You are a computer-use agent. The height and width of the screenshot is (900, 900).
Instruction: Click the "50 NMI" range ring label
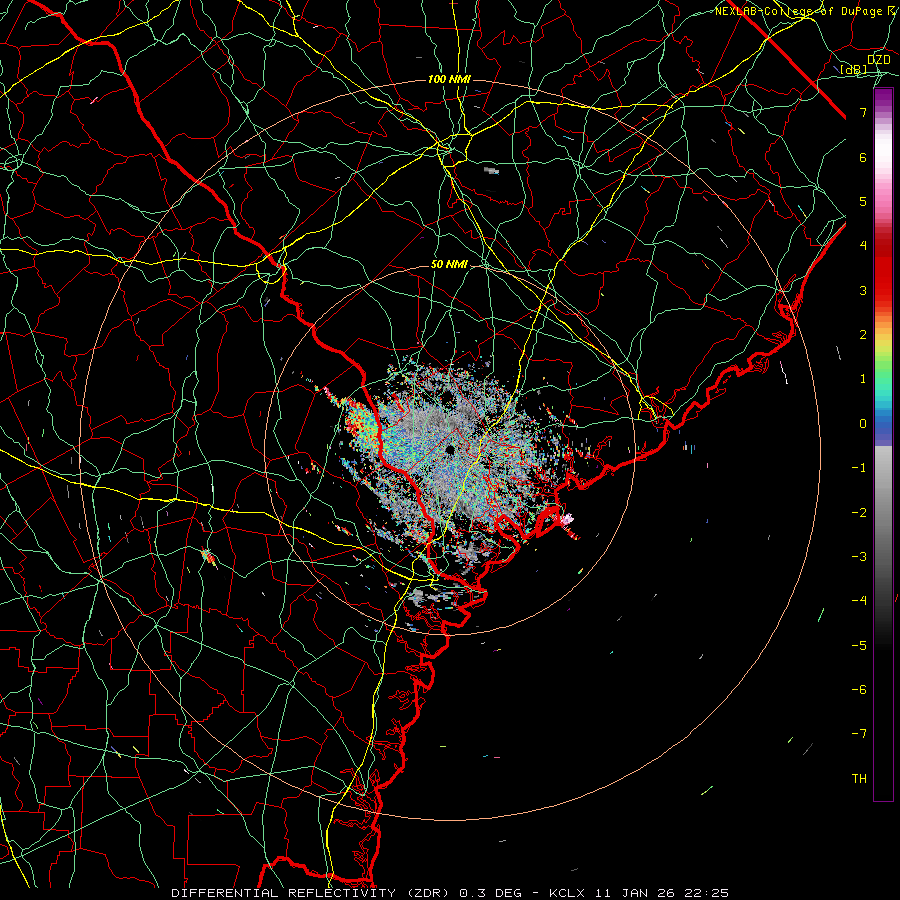pos(449,265)
